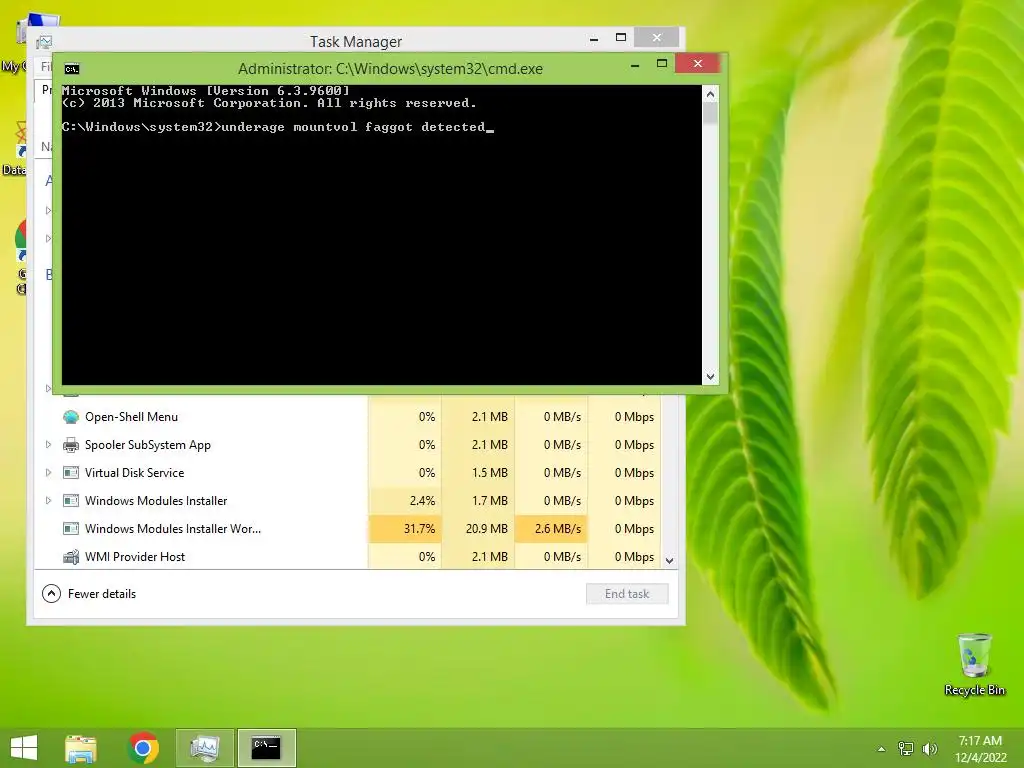Open the clock showing 7:17 AM

(980, 749)
